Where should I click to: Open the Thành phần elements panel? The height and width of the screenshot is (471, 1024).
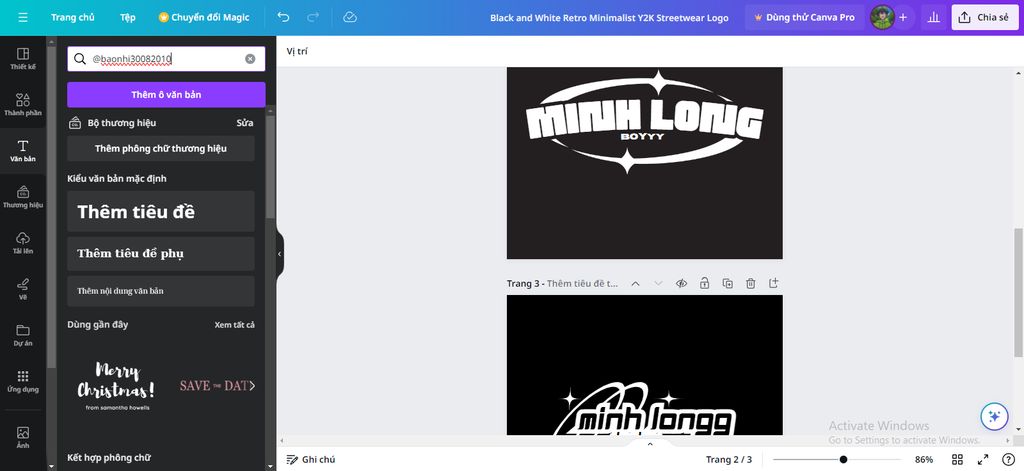coord(23,105)
